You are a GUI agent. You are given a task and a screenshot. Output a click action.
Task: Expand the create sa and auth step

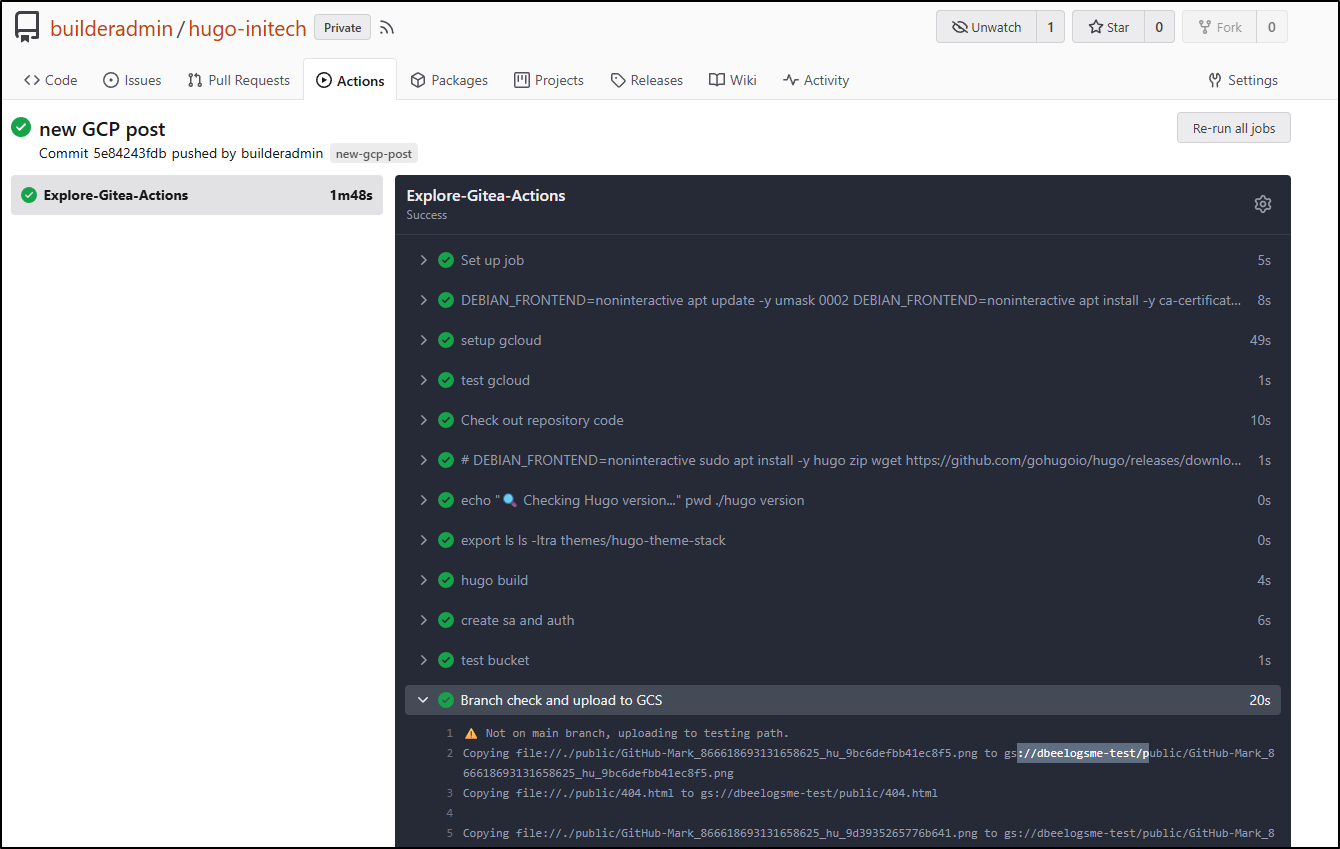point(517,620)
